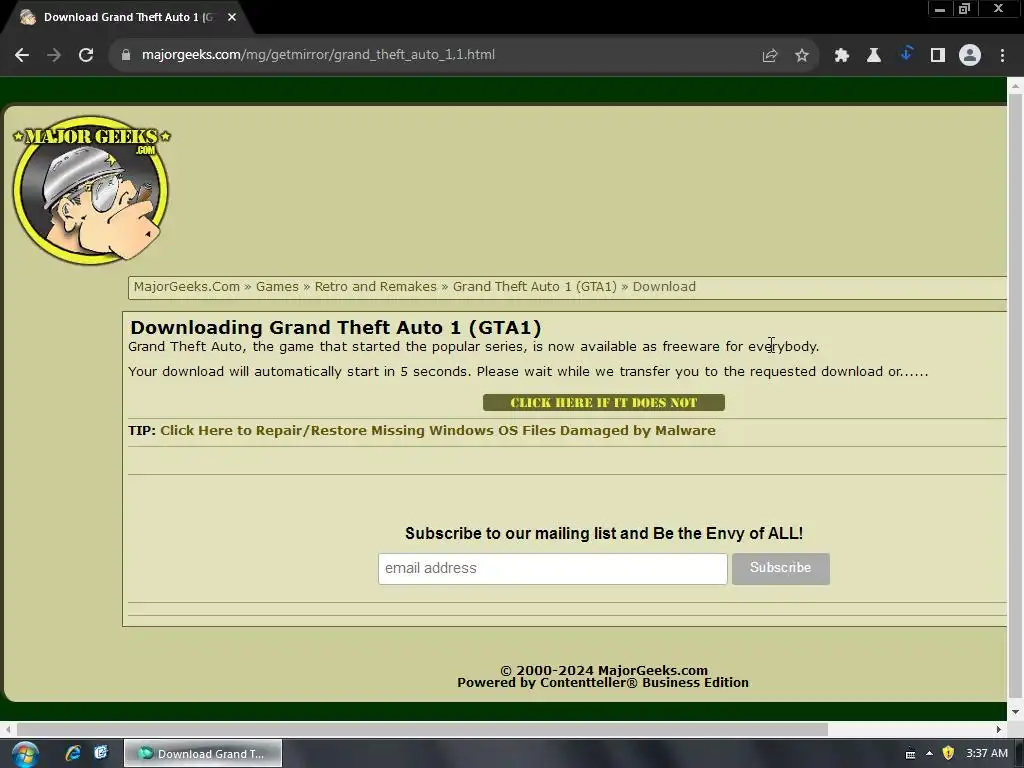
Task: Open Retro and Remakes breadcrumb
Action: pyautogui.click(x=376, y=287)
